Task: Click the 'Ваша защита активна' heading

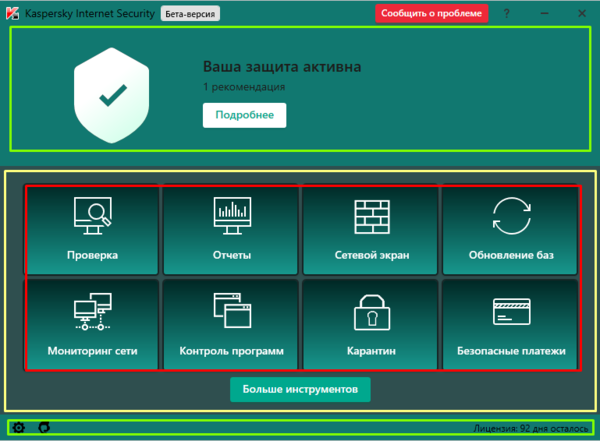Action: coord(282,67)
